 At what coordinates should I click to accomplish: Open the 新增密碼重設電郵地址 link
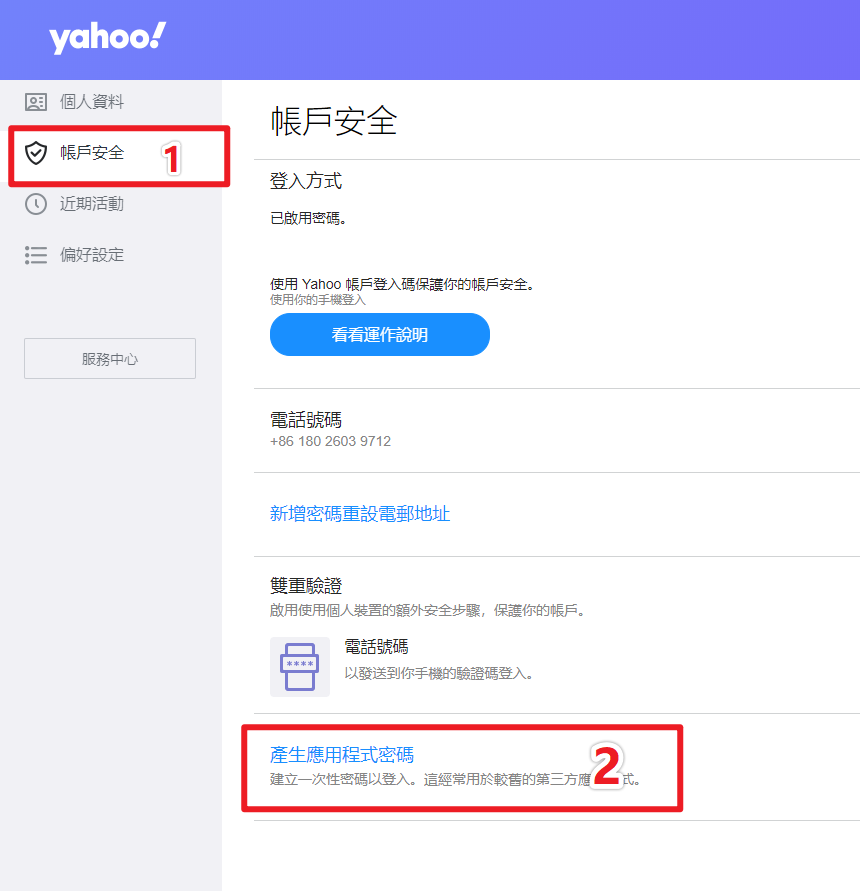click(360, 514)
